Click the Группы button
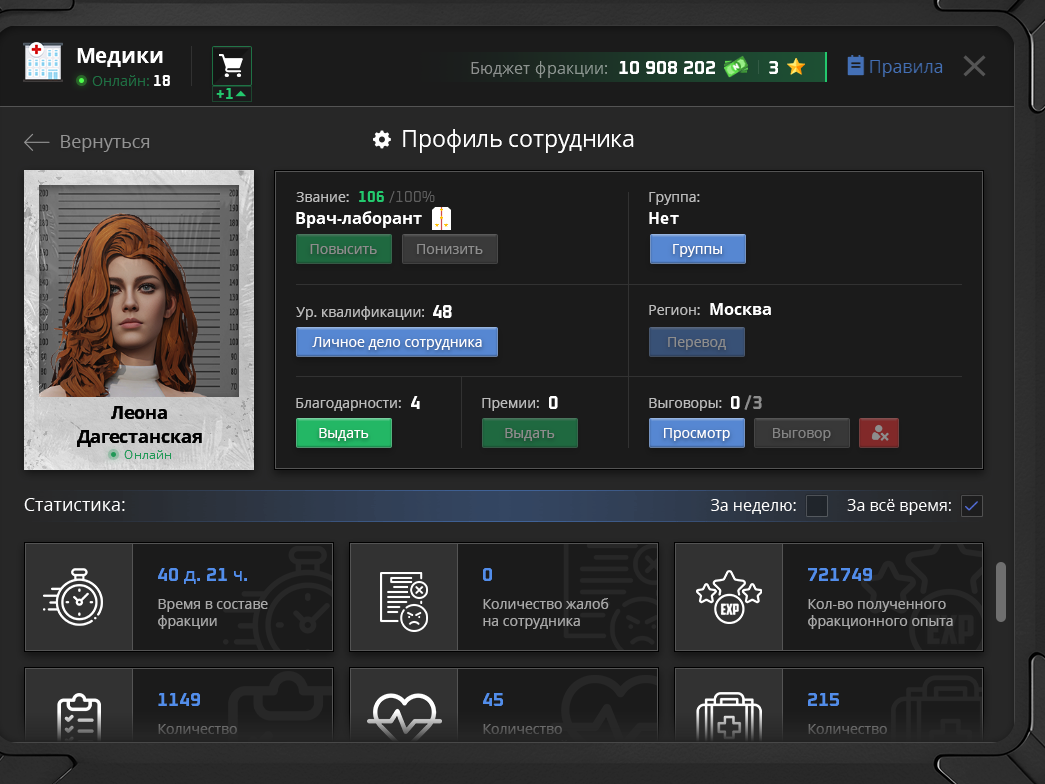Viewport: 1045px width, 784px height. pos(697,249)
